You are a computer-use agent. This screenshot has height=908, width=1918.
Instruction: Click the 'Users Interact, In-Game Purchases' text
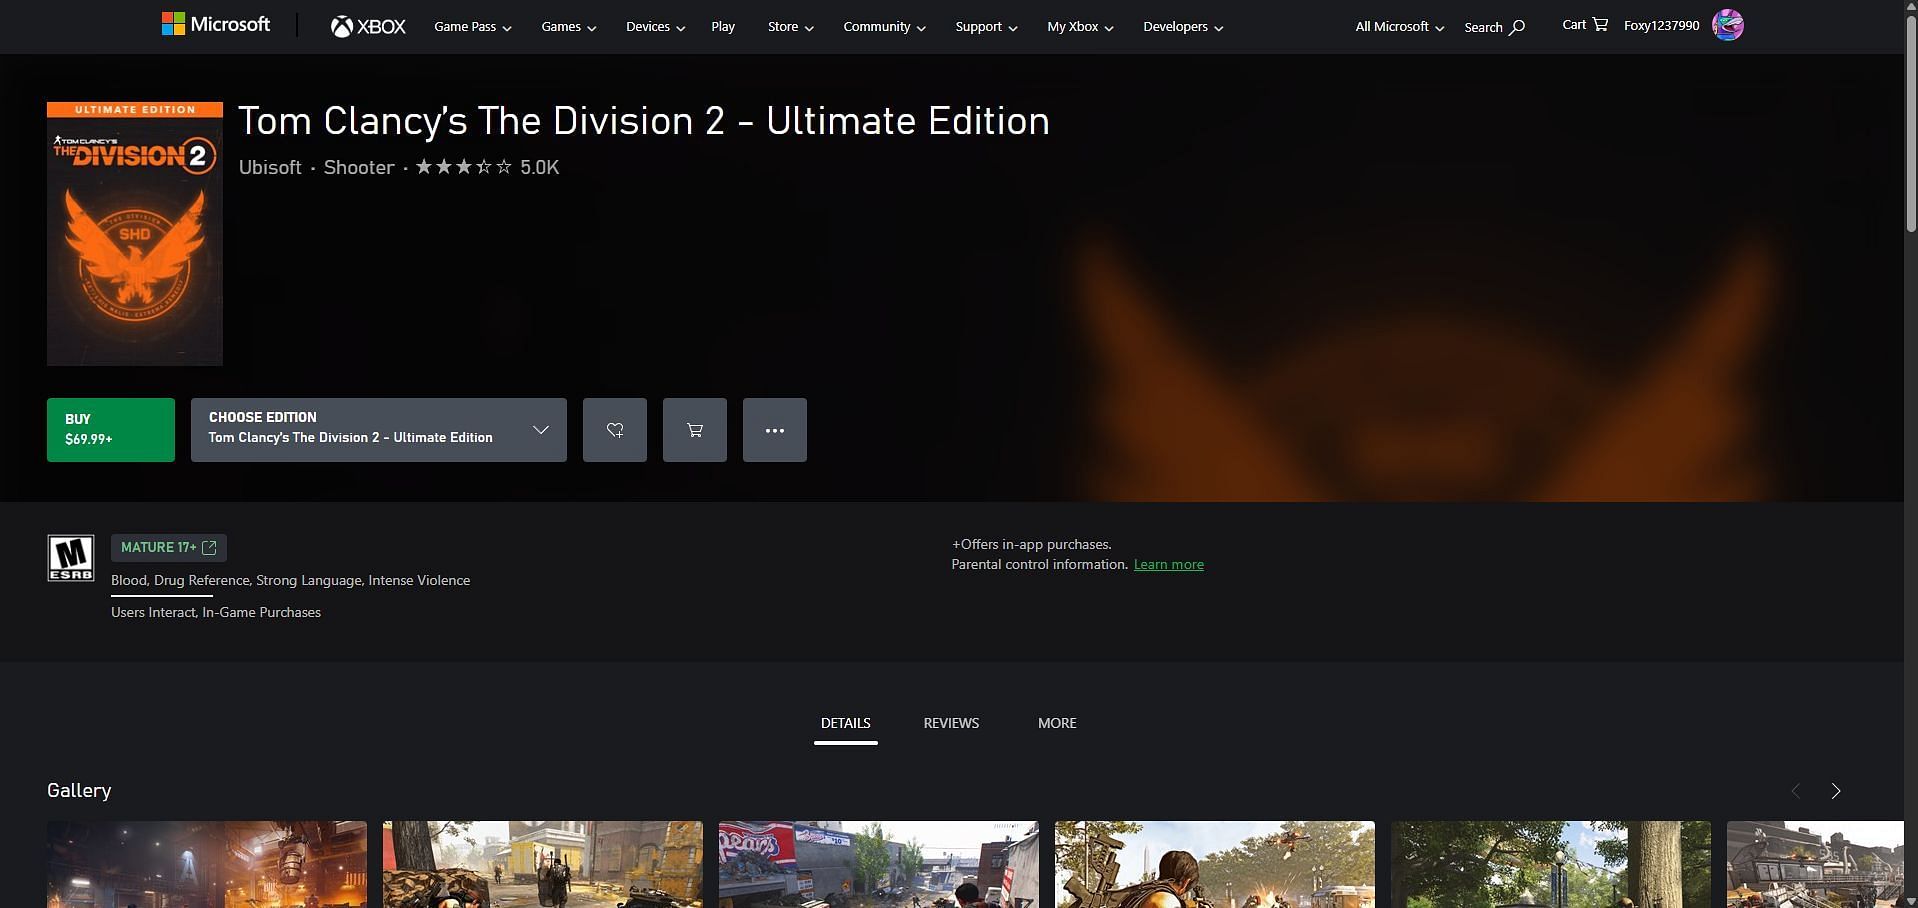click(x=216, y=612)
